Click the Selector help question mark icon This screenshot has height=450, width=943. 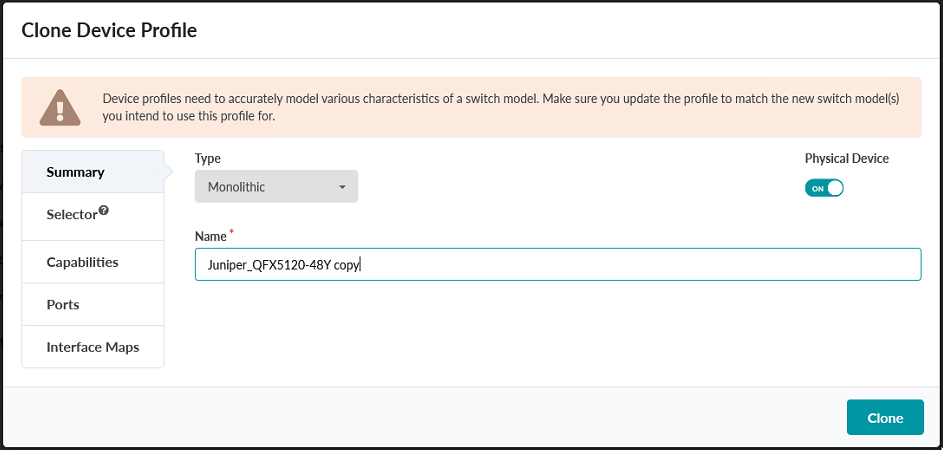pyautogui.click(x=103, y=211)
